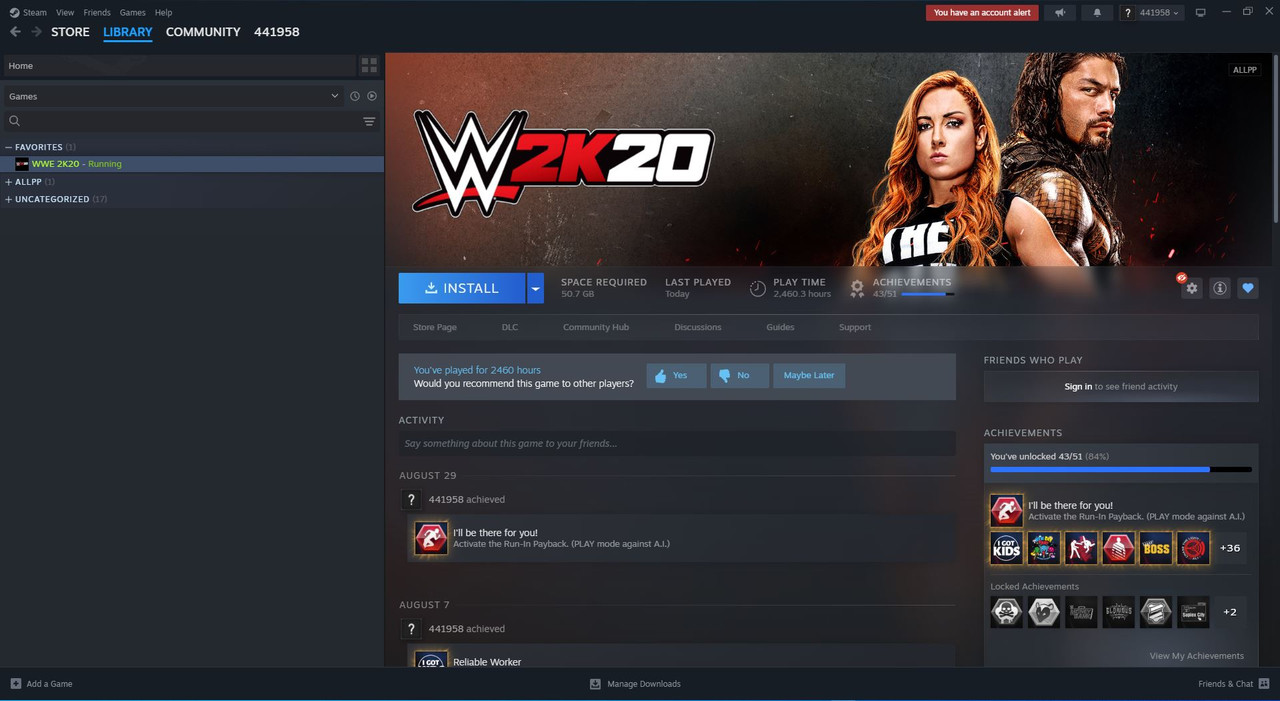Click the Home library button

pyautogui.click(x=179, y=66)
